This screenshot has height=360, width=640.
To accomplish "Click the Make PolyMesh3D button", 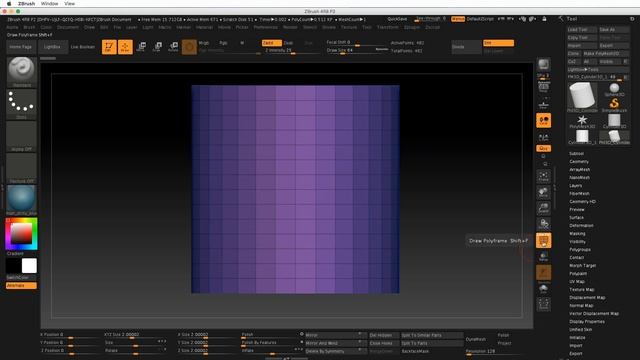I will (606, 53).
